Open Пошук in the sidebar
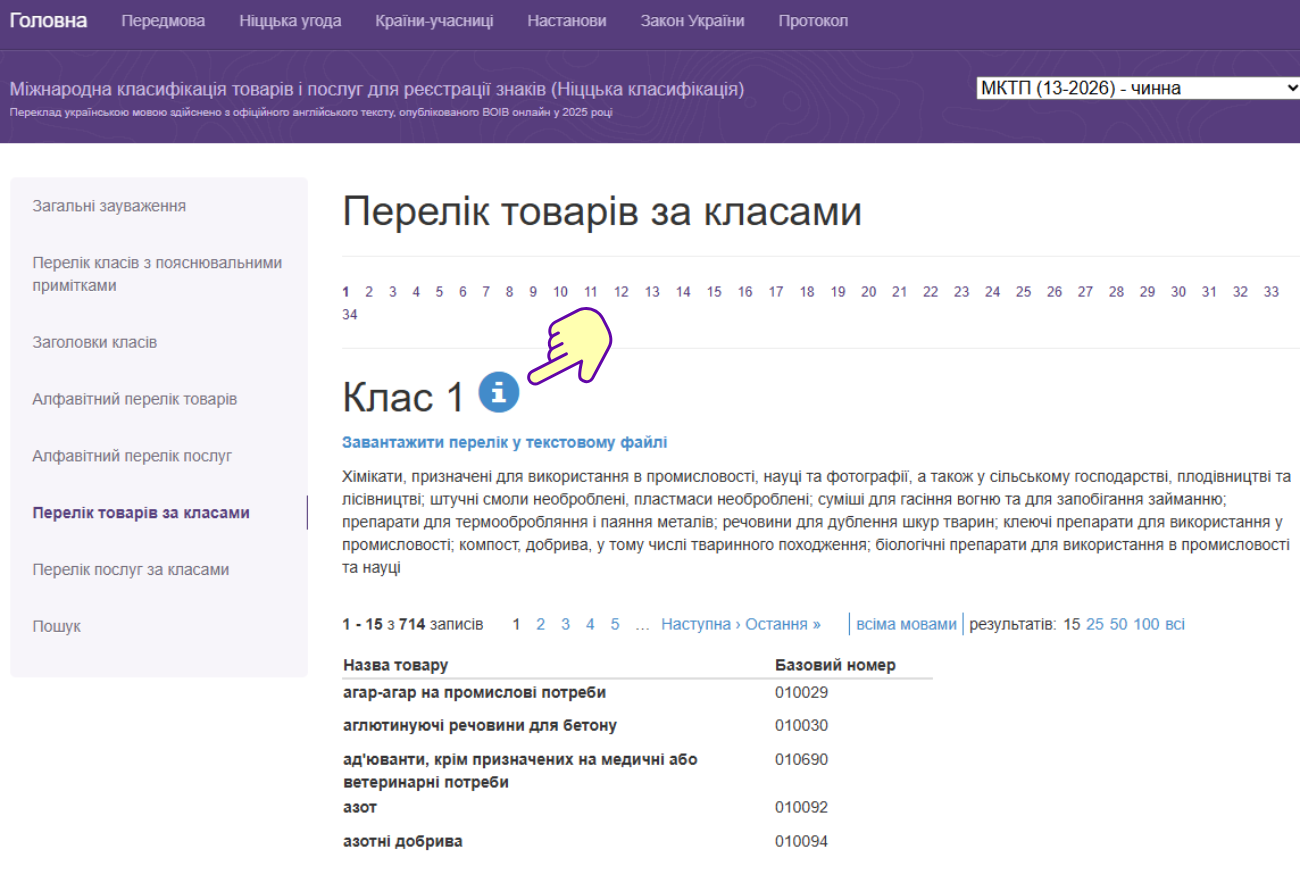The height and width of the screenshot is (873, 1300). (x=56, y=626)
